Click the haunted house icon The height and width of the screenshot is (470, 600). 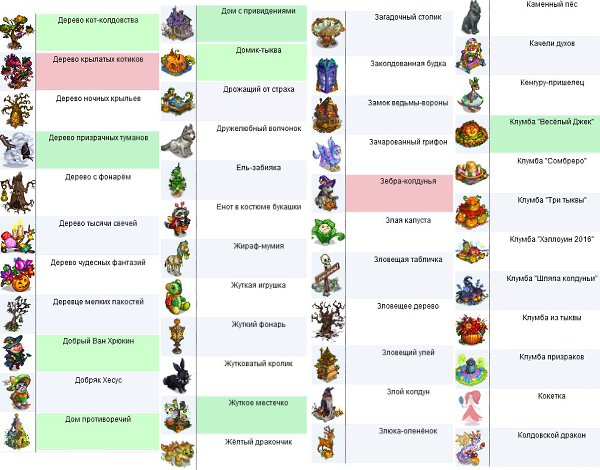click(x=178, y=24)
